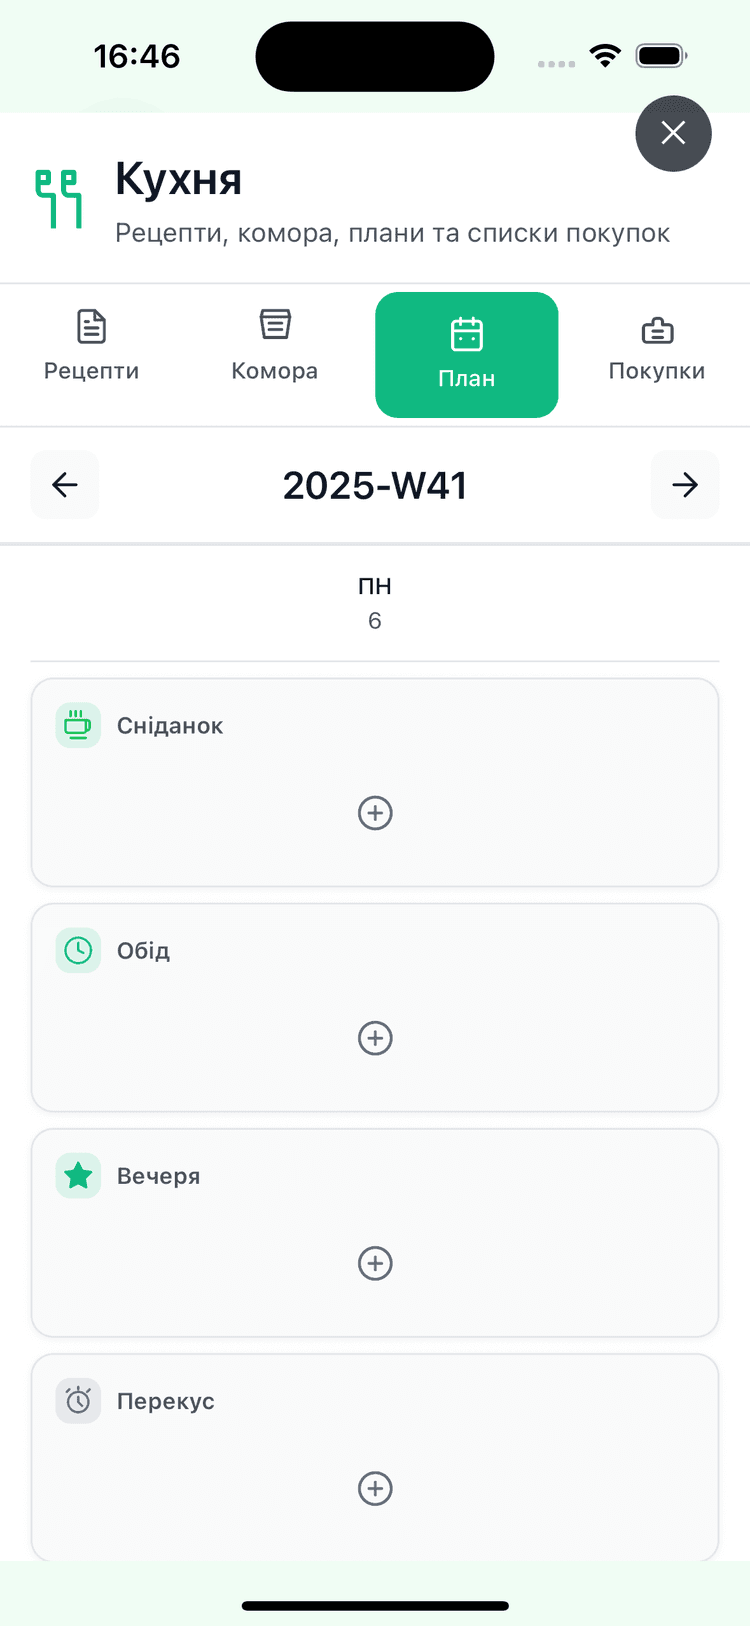Click the plus icon under Сніданок
Viewport: 750px width, 1626px height.
[375, 813]
